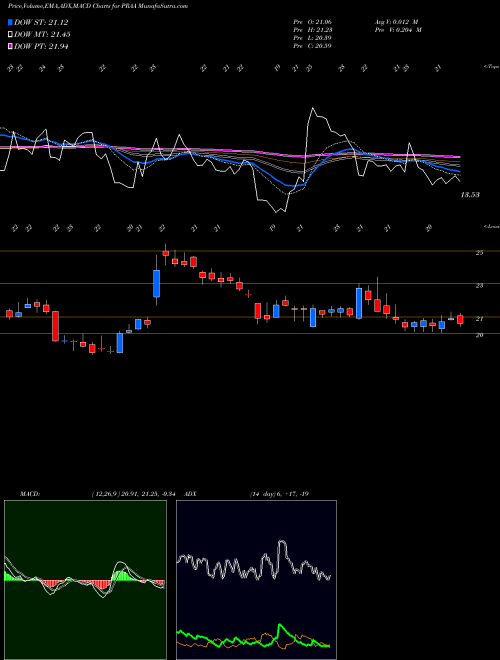Click the magenta DOW PT legend swatch
500x660 pixels.
(x=10, y=46)
